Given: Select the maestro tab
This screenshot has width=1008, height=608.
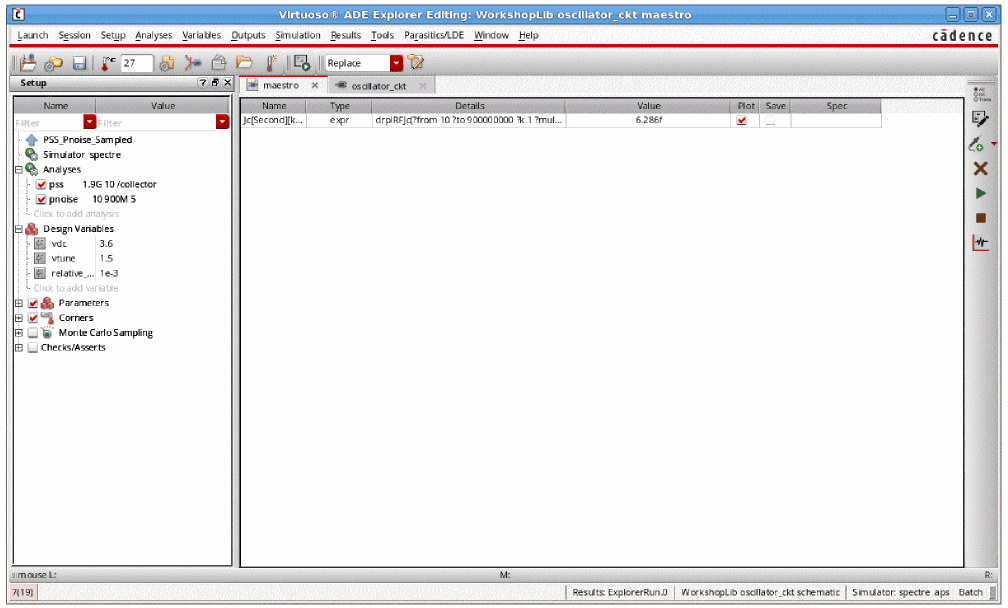Looking at the screenshot, I should coord(281,85).
